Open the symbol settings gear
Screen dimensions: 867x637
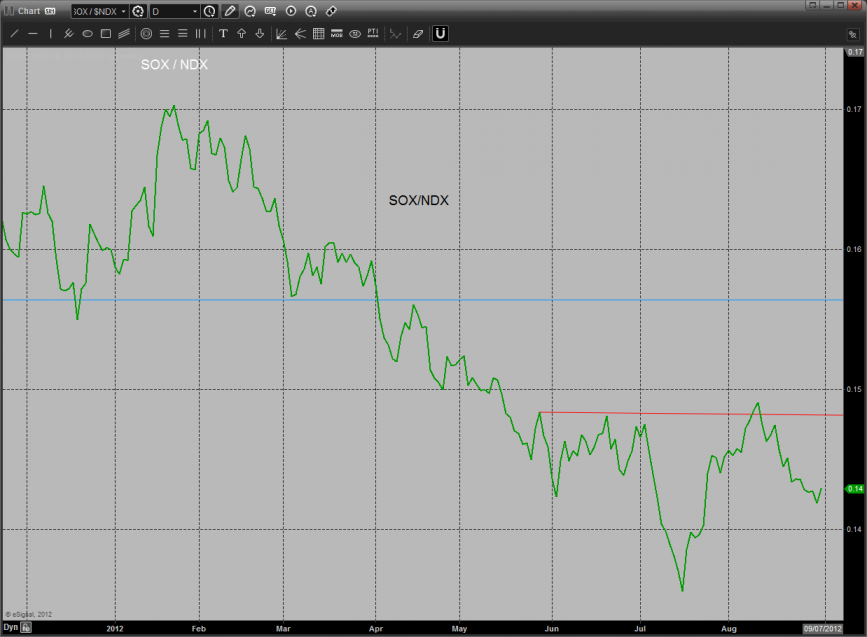coord(138,11)
